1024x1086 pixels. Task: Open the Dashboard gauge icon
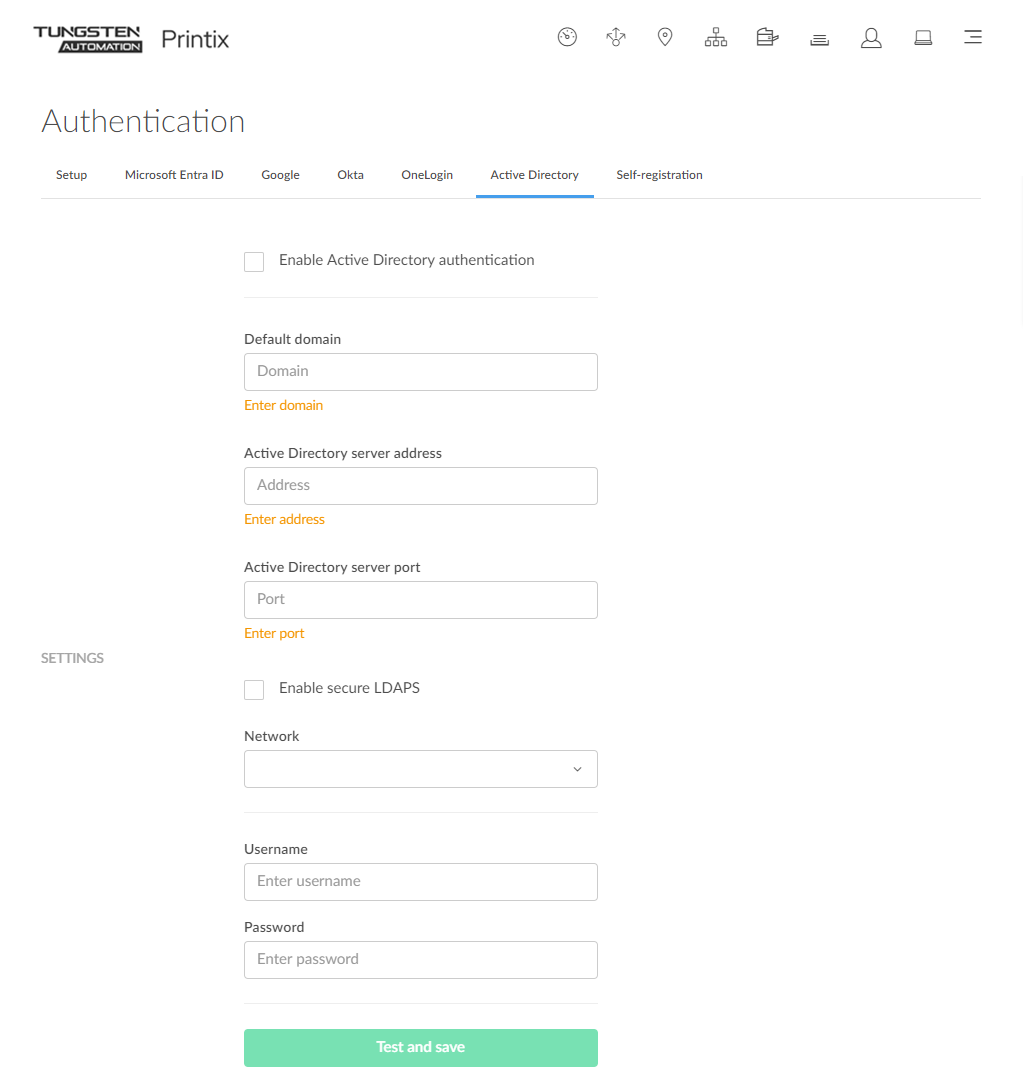pyautogui.click(x=567, y=38)
